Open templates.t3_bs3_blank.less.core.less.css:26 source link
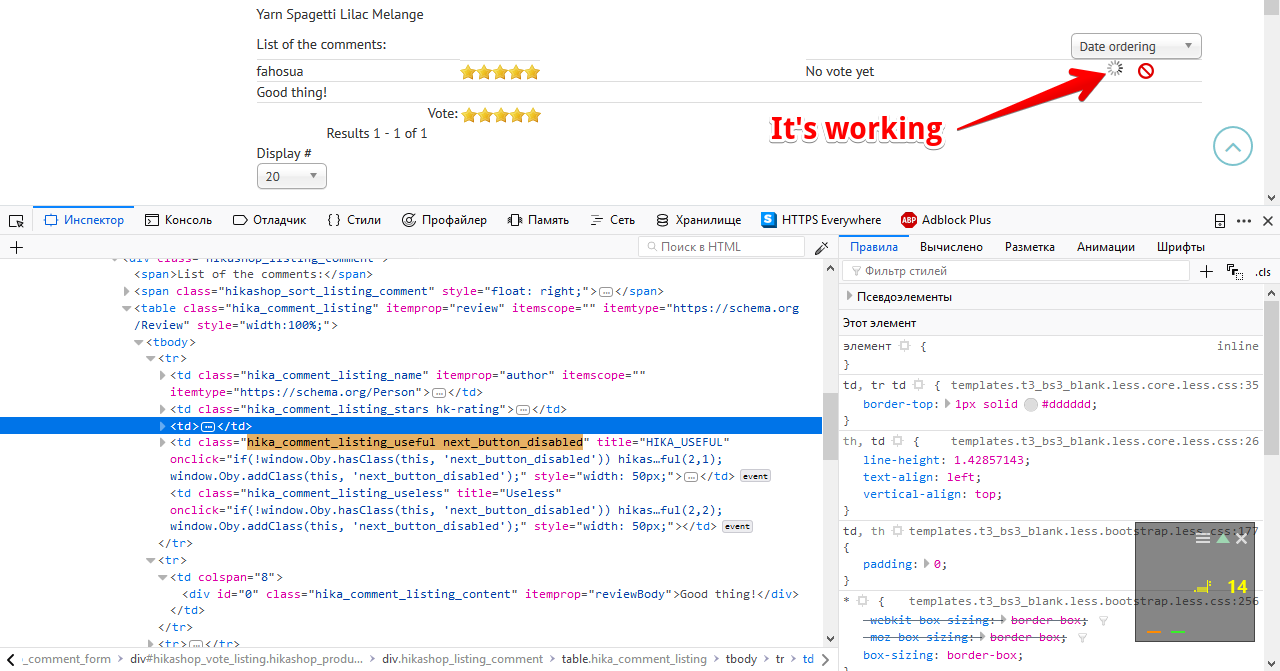This screenshot has width=1280, height=671. [x=1104, y=441]
